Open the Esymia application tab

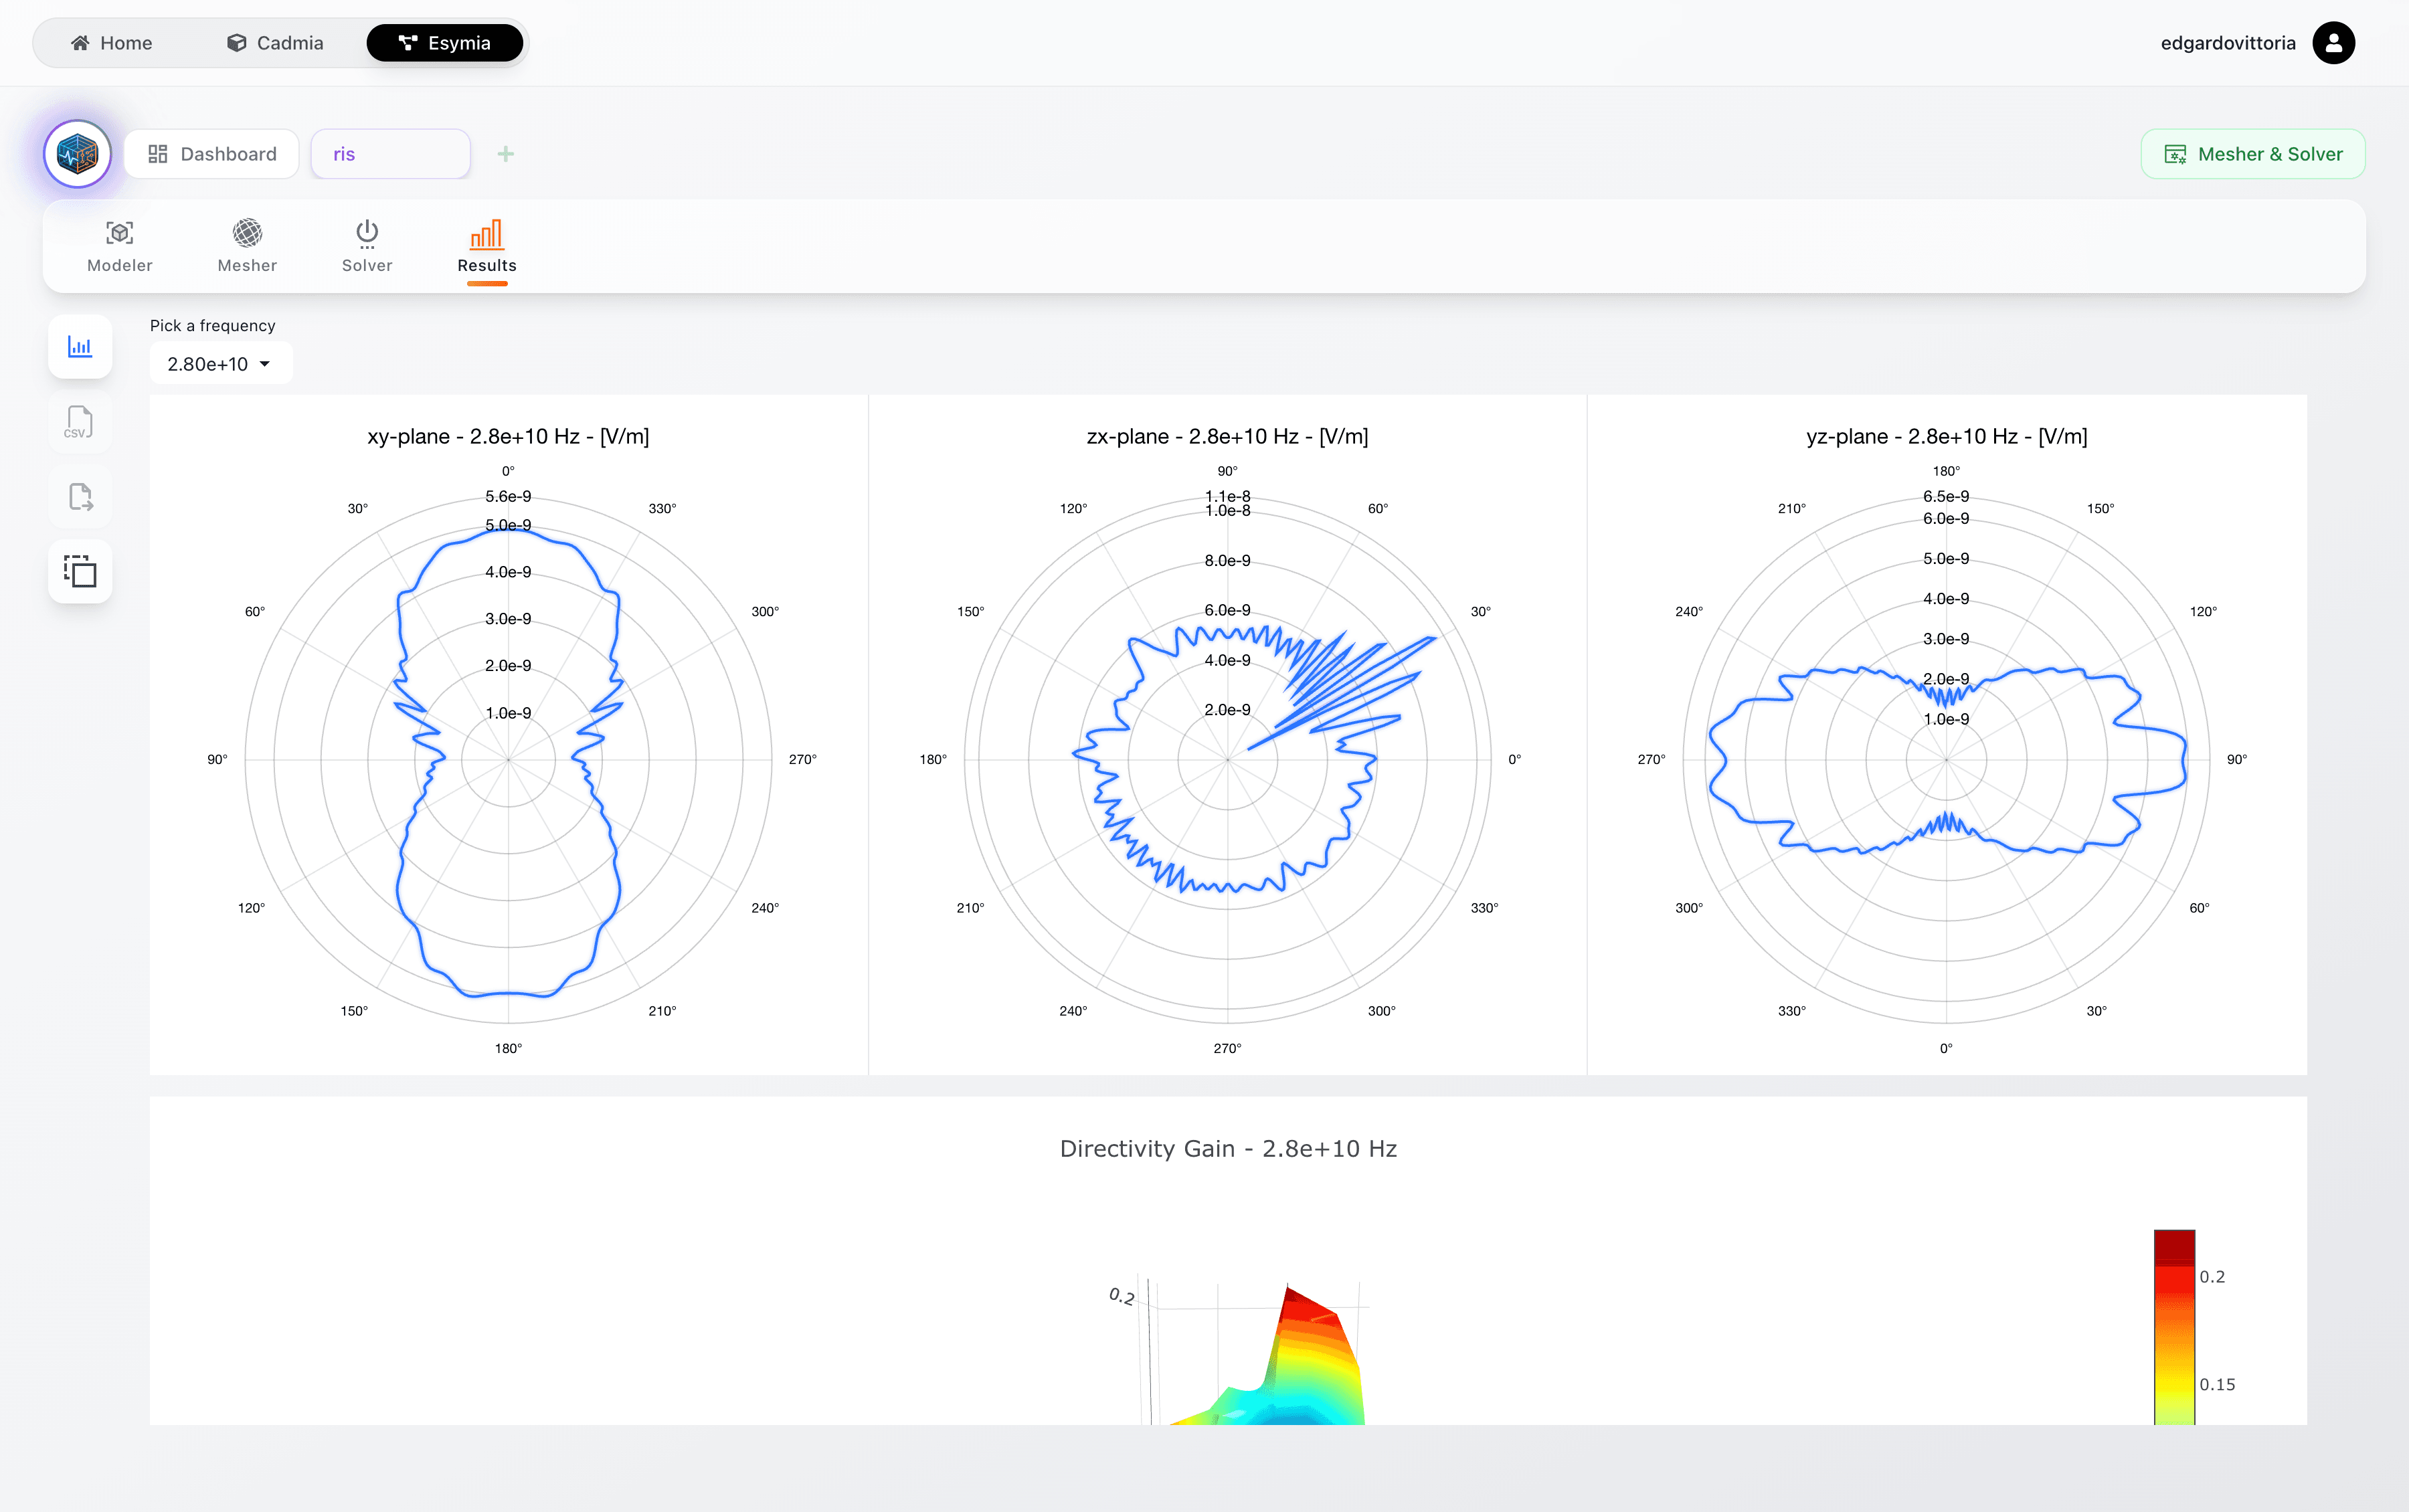(x=444, y=42)
